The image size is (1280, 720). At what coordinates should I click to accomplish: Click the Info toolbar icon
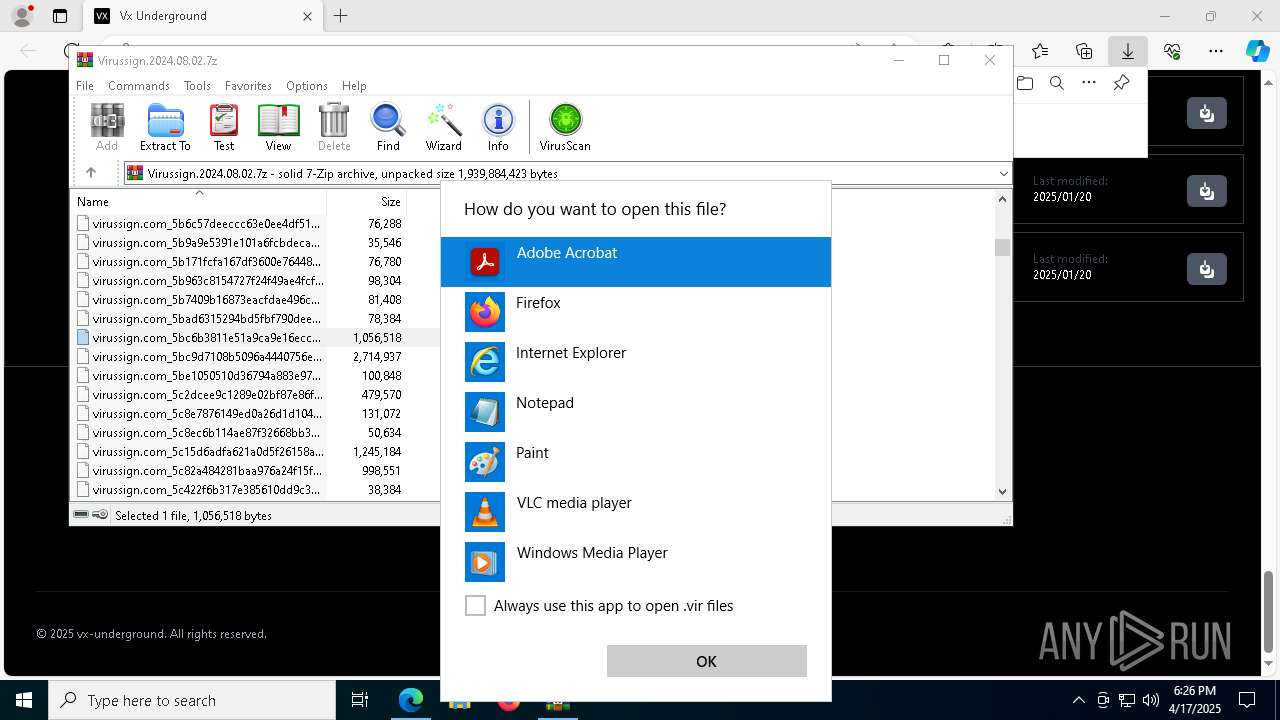[498, 127]
